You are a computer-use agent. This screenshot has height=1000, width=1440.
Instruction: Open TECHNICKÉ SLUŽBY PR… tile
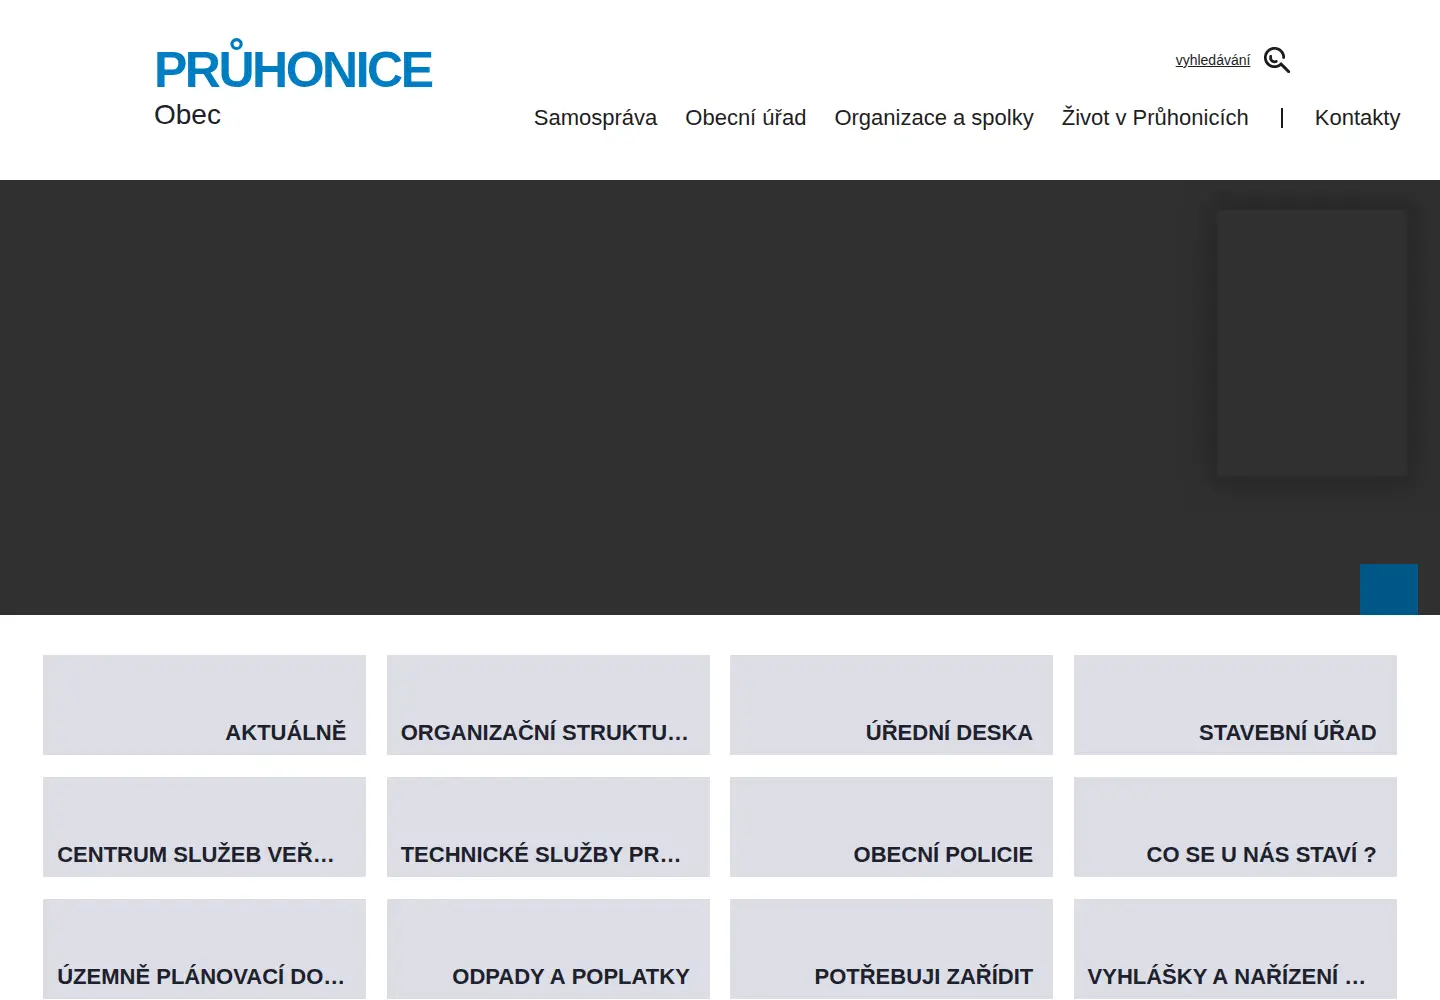(x=548, y=827)
